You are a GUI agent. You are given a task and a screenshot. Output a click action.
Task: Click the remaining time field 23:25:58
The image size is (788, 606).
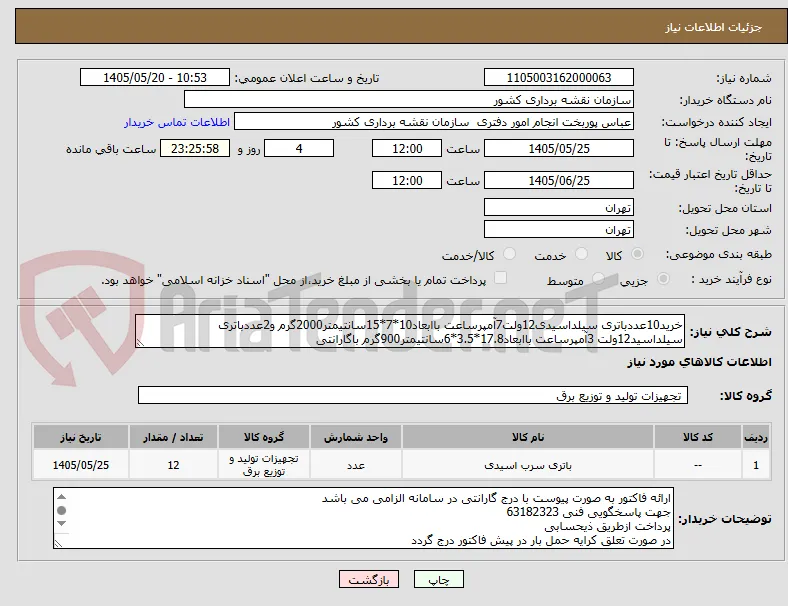click(195, 149)
